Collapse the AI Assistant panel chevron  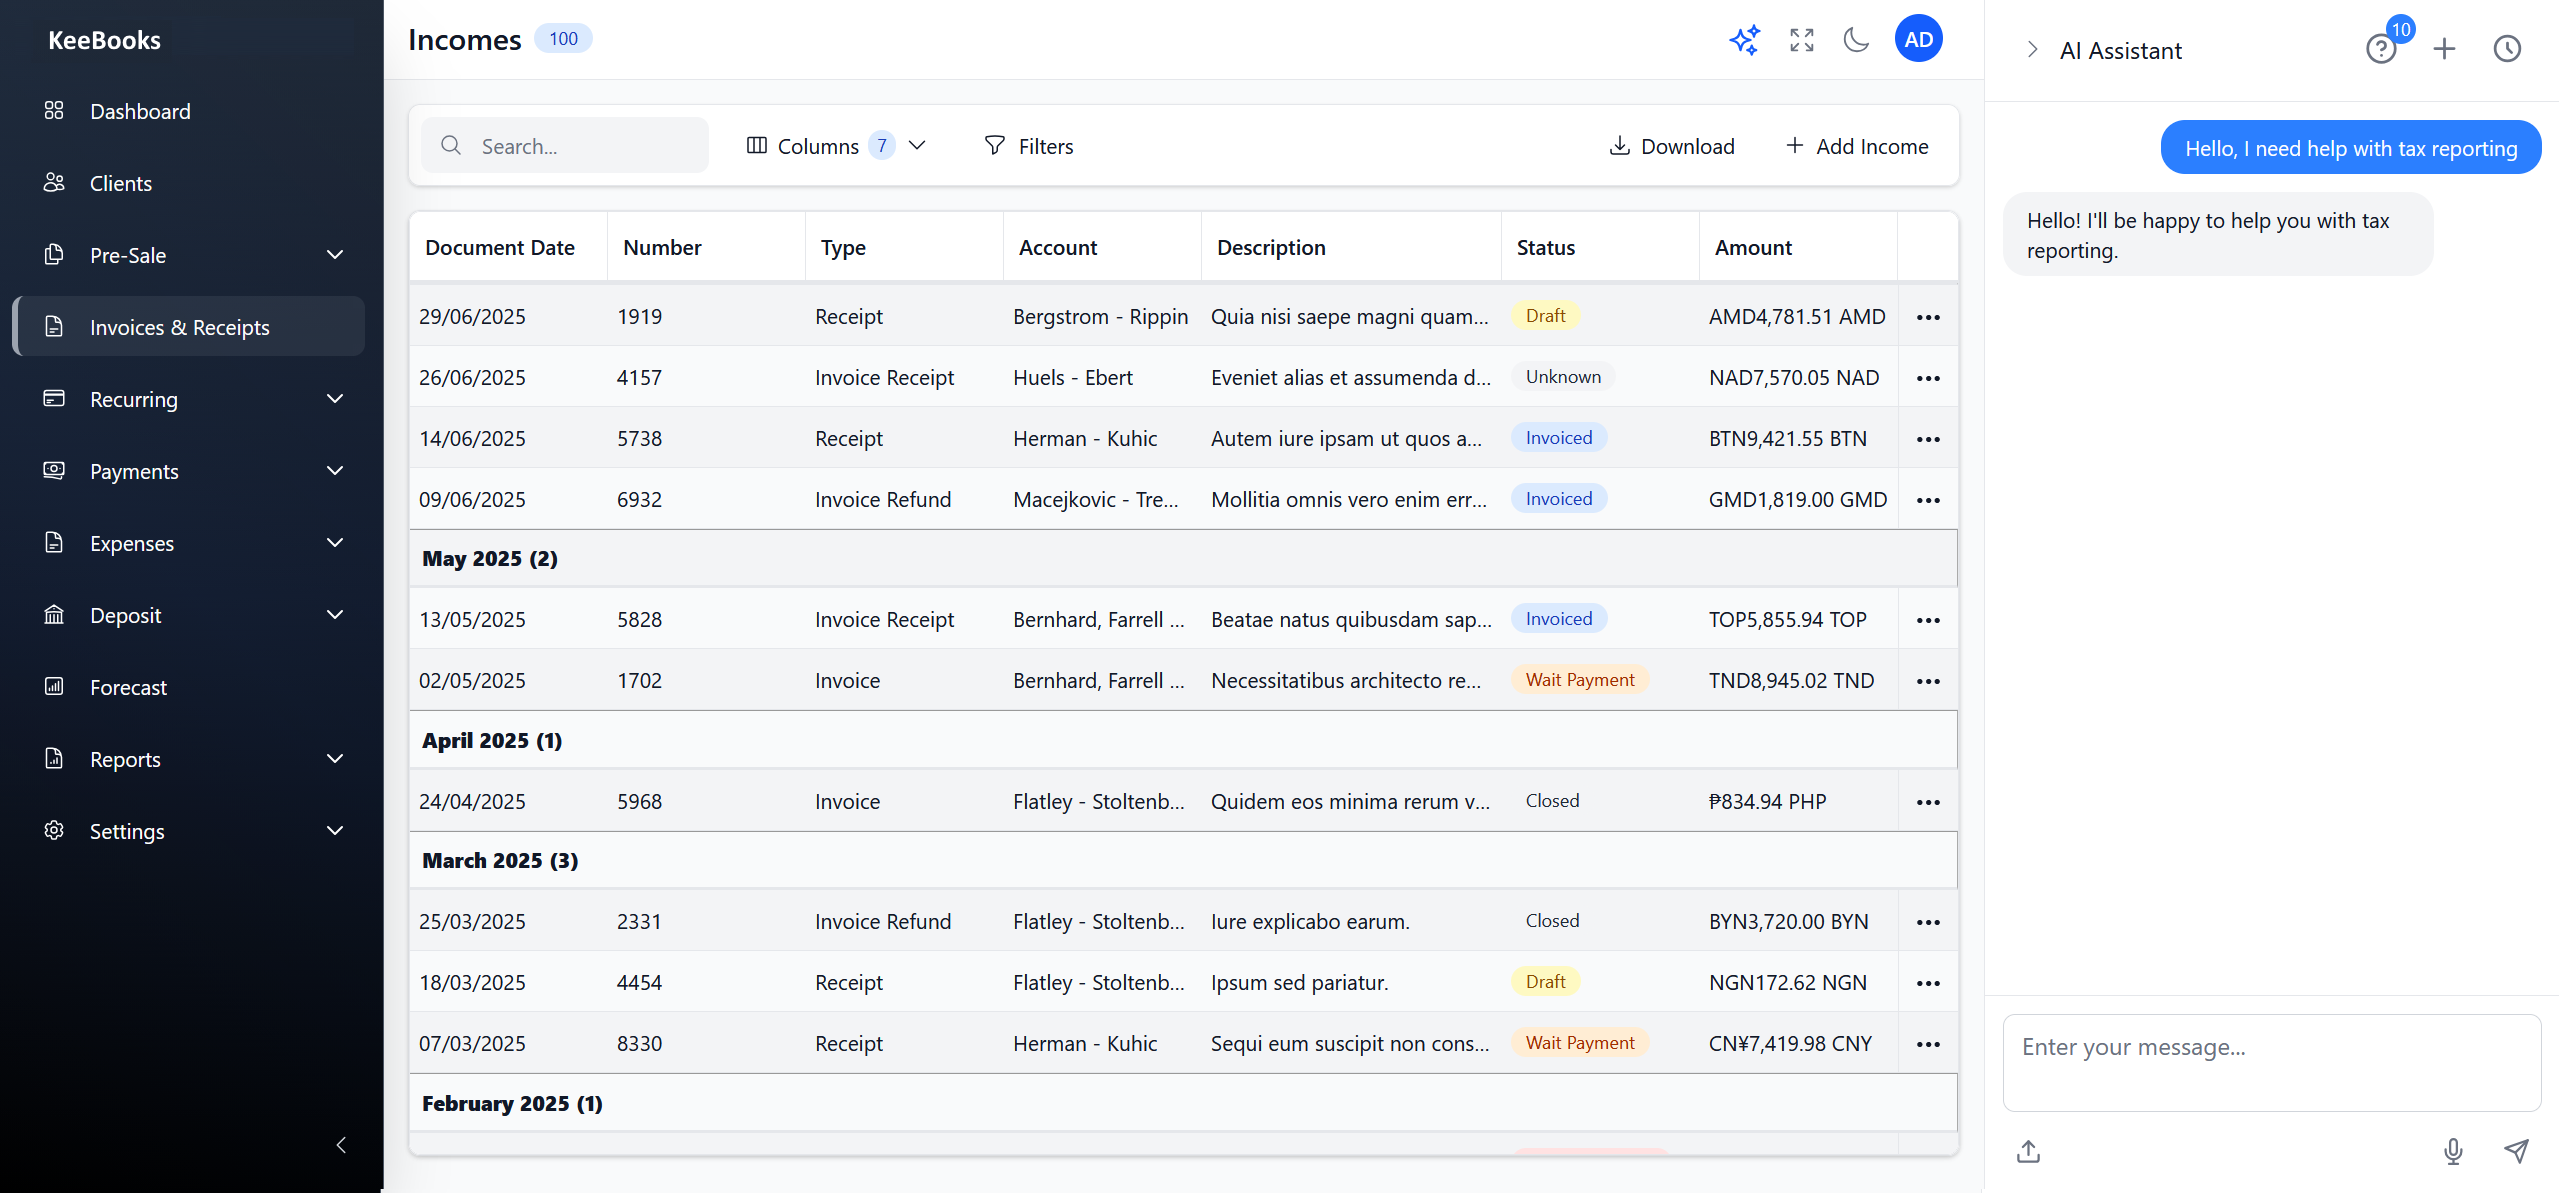tap(2032, 48)
